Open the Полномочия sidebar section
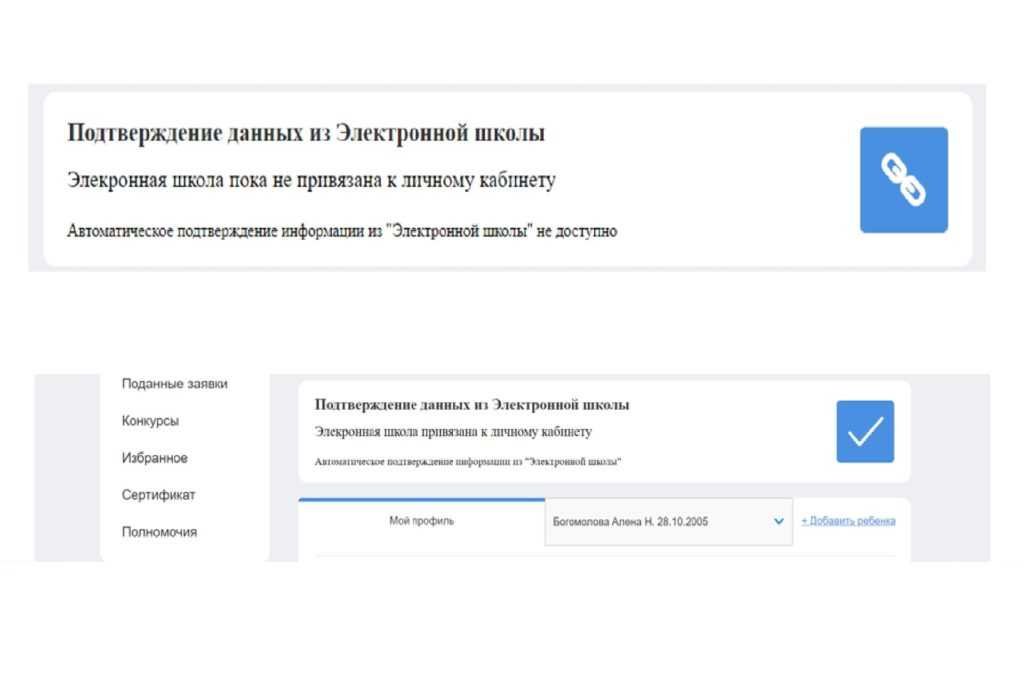This screenshot has width=1024, height=683. 159,532
